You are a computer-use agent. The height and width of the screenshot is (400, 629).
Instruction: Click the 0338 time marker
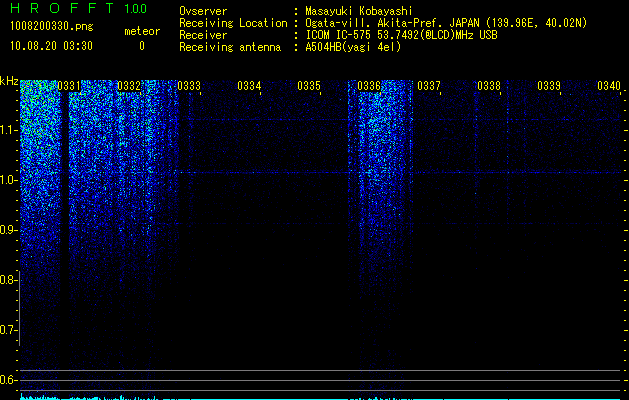489,86
